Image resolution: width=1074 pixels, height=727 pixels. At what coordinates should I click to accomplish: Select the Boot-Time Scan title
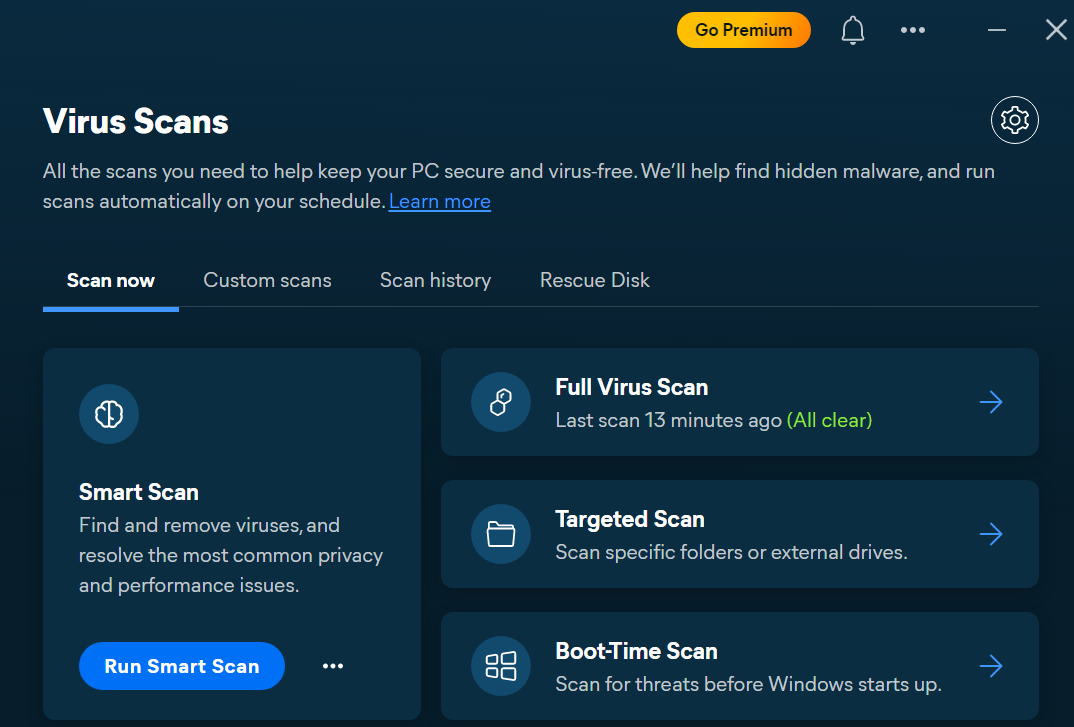coord(636,651)
